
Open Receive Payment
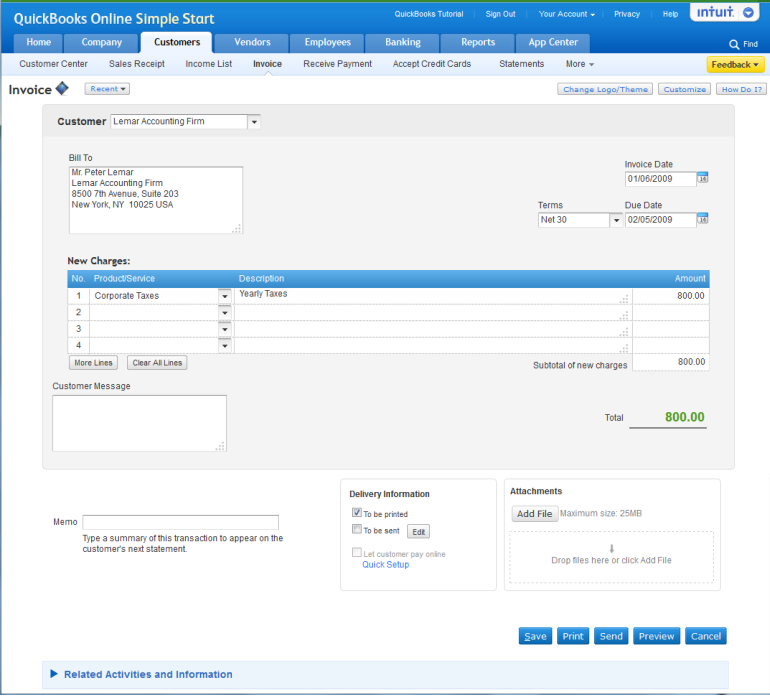tap(337, 64)
